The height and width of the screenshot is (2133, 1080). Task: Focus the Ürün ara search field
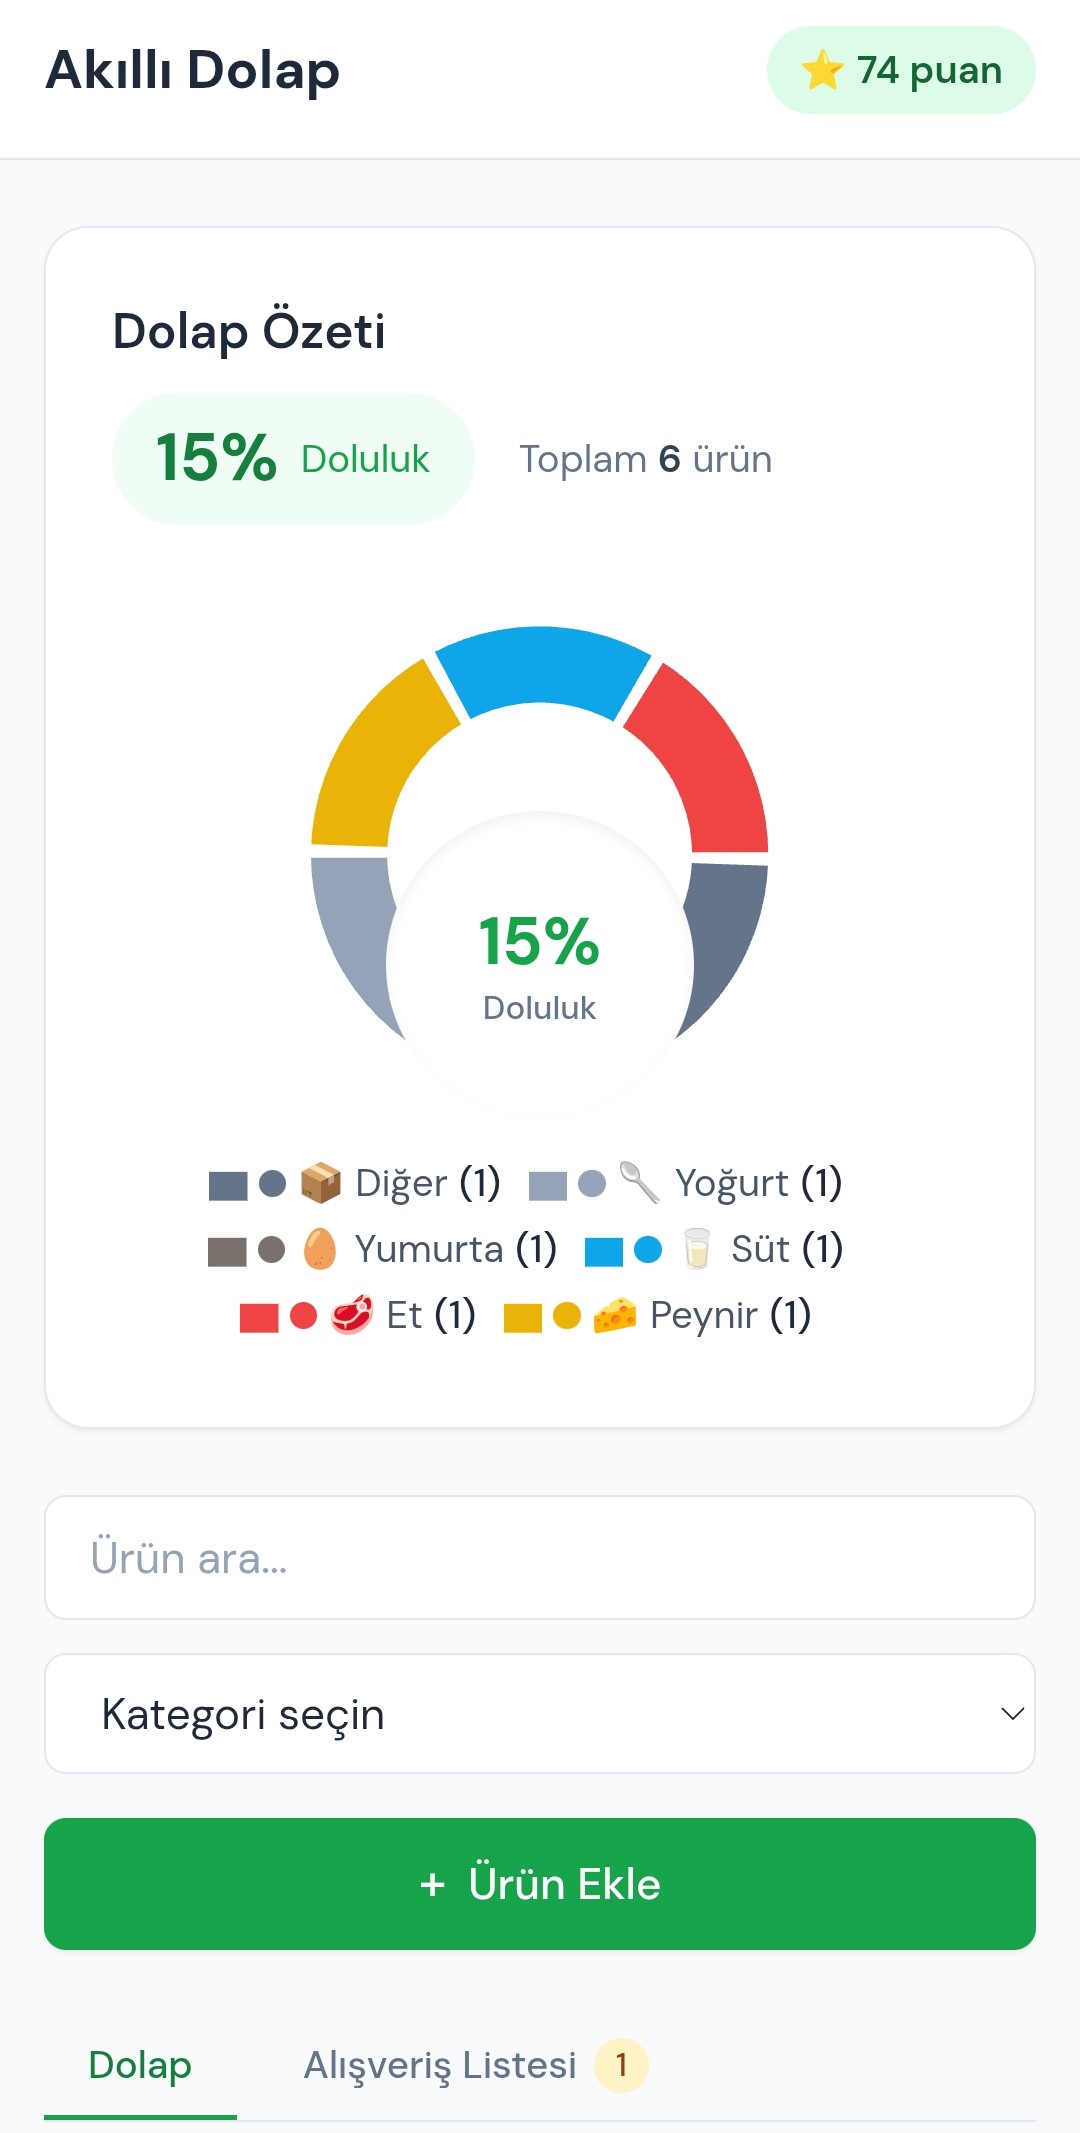click(x=540, y=1557)
